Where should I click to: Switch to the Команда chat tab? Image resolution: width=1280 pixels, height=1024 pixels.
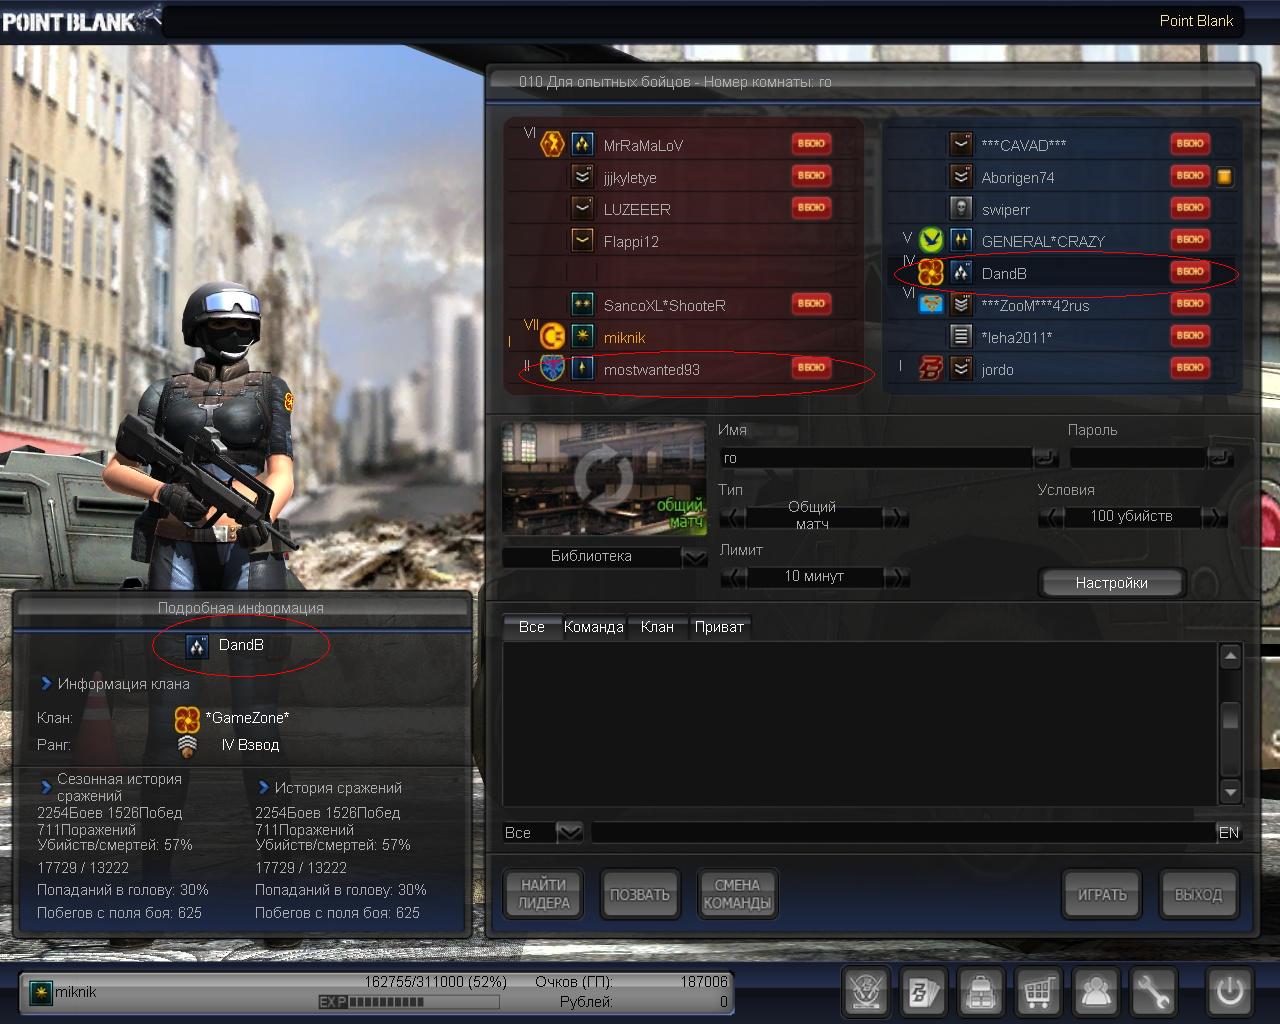(x=593, y=627)
